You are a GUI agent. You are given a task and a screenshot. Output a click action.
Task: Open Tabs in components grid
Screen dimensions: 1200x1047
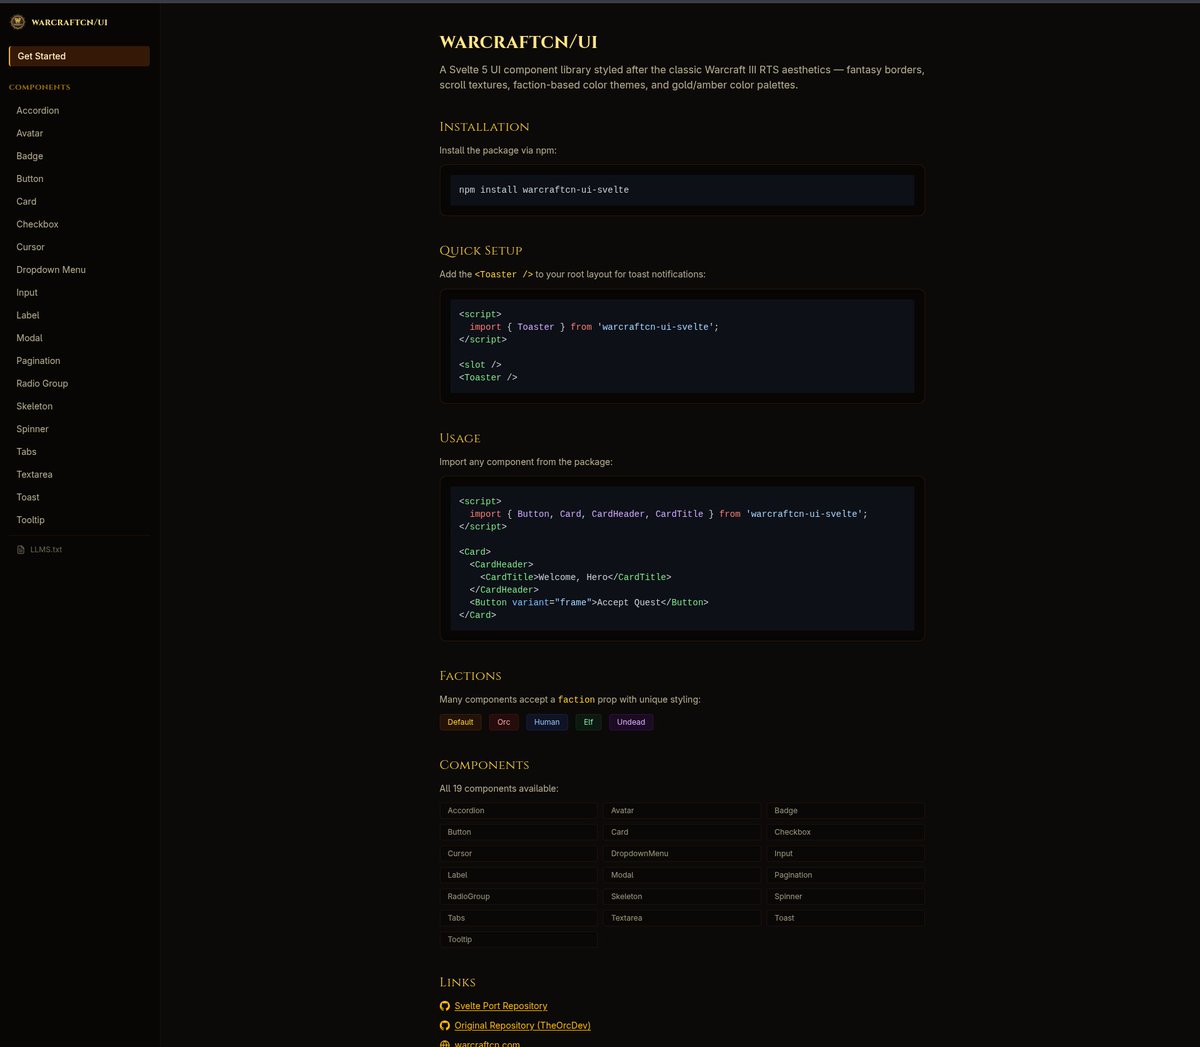coord(519,918)
